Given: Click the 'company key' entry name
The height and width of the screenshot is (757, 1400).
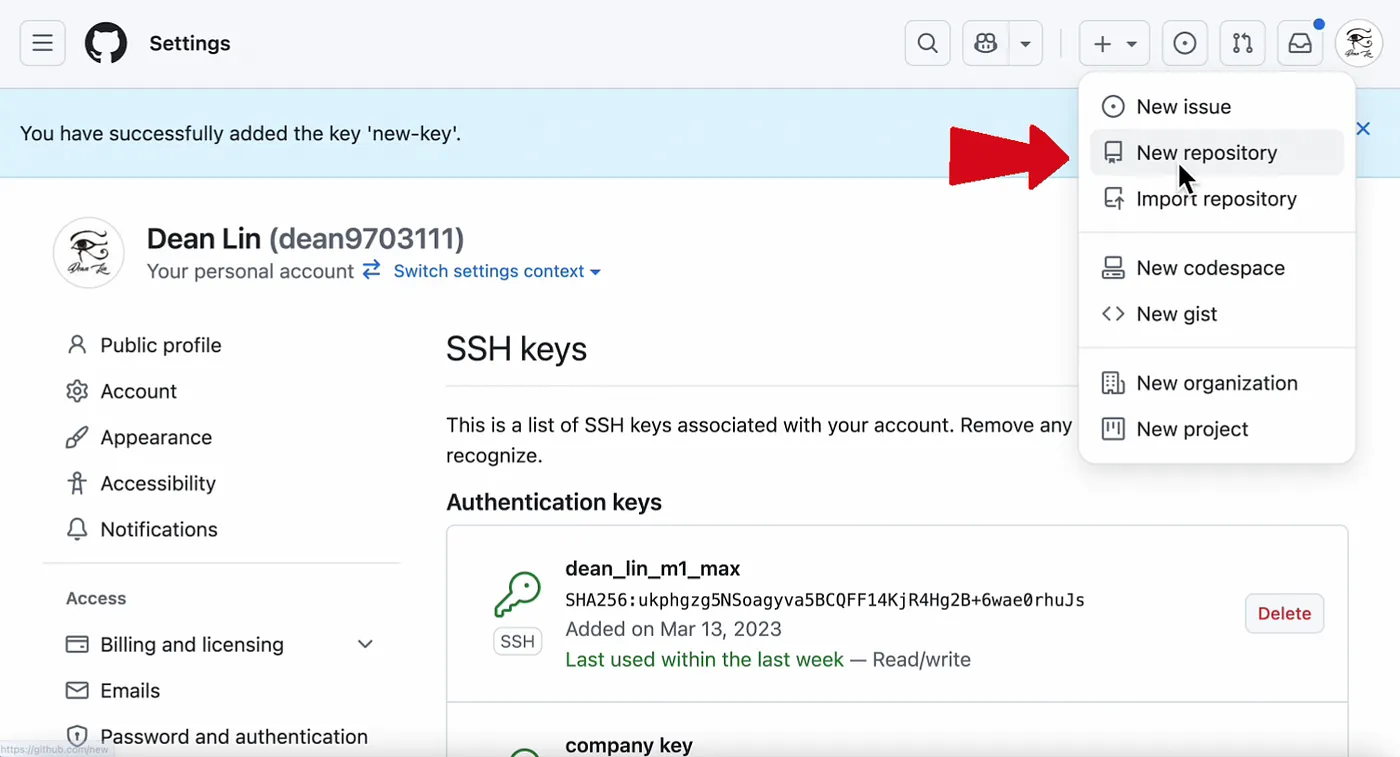Looking at the screenshot, I should tap(629, 745).
